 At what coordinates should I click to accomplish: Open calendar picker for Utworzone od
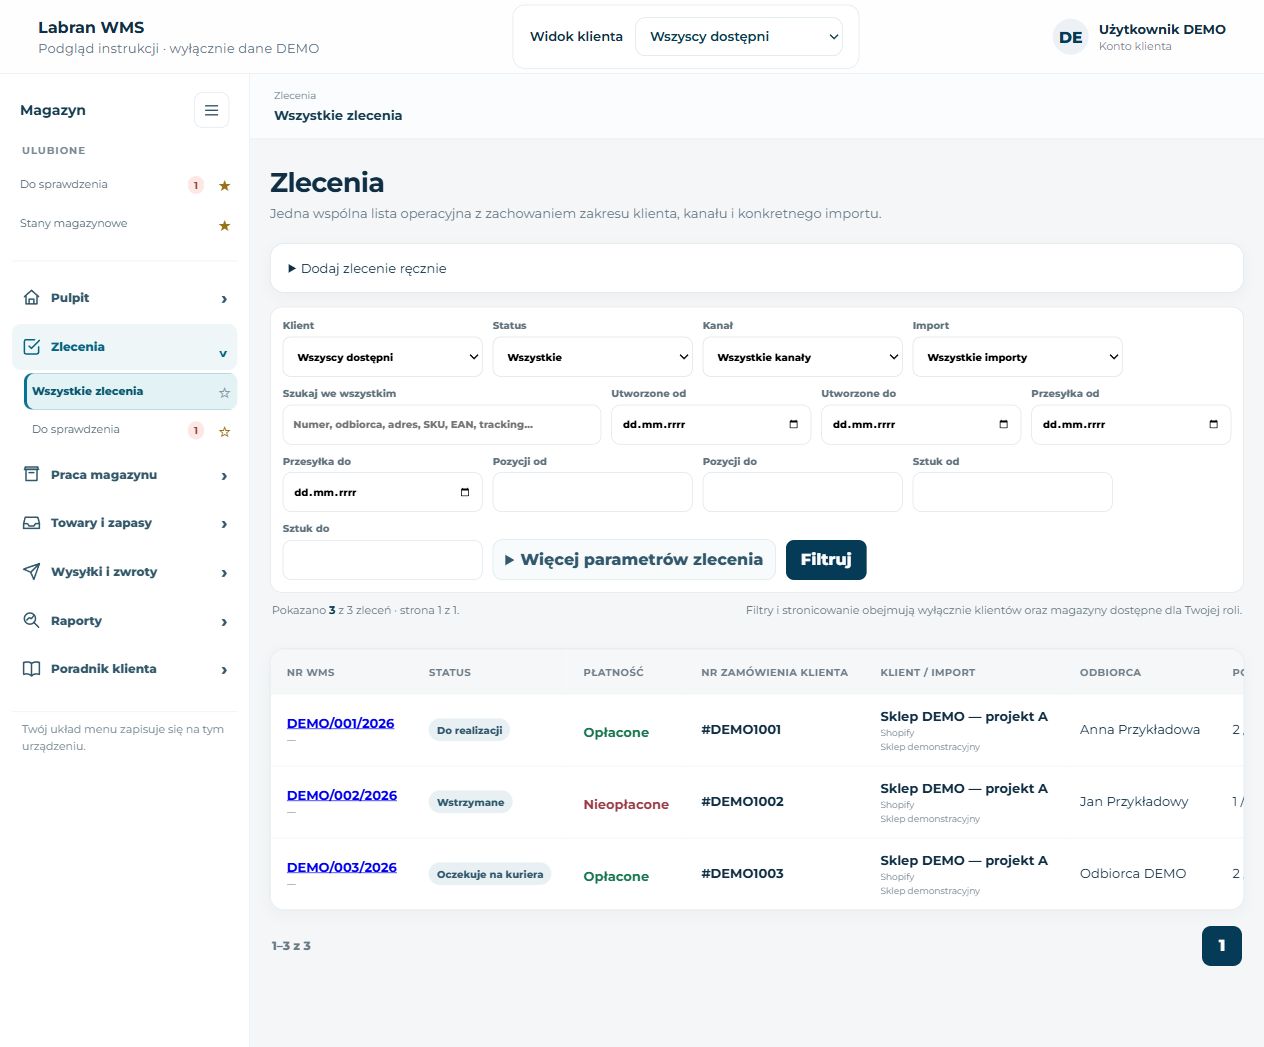point(794,424)
